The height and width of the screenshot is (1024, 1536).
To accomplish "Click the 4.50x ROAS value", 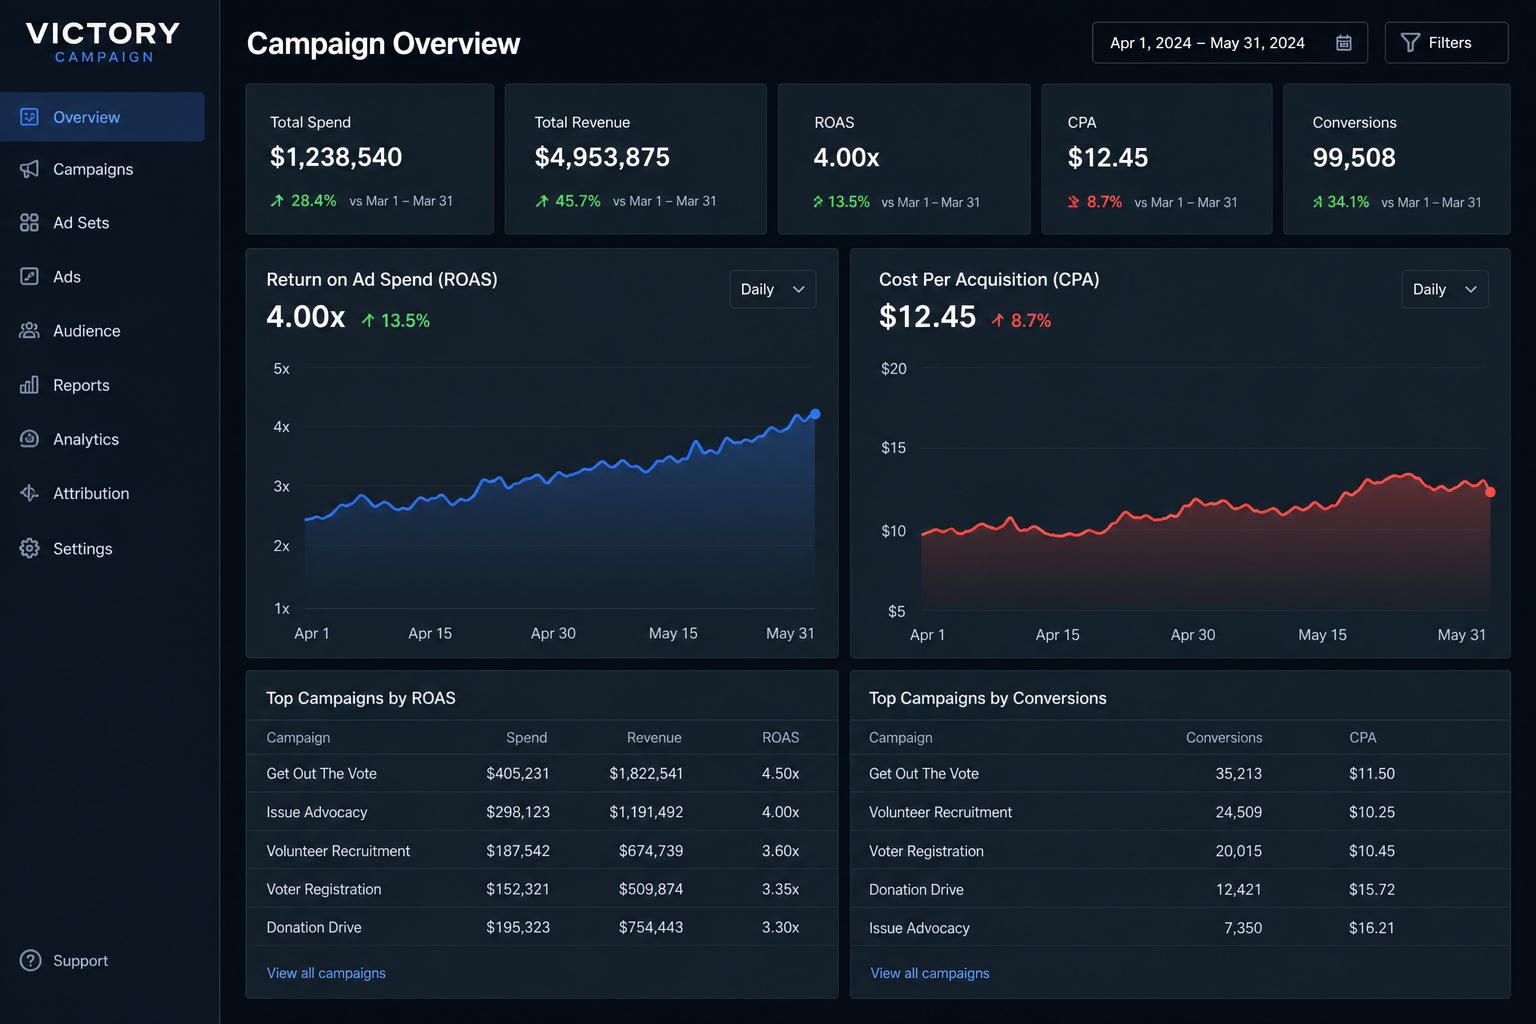I will tap(780, 774).
